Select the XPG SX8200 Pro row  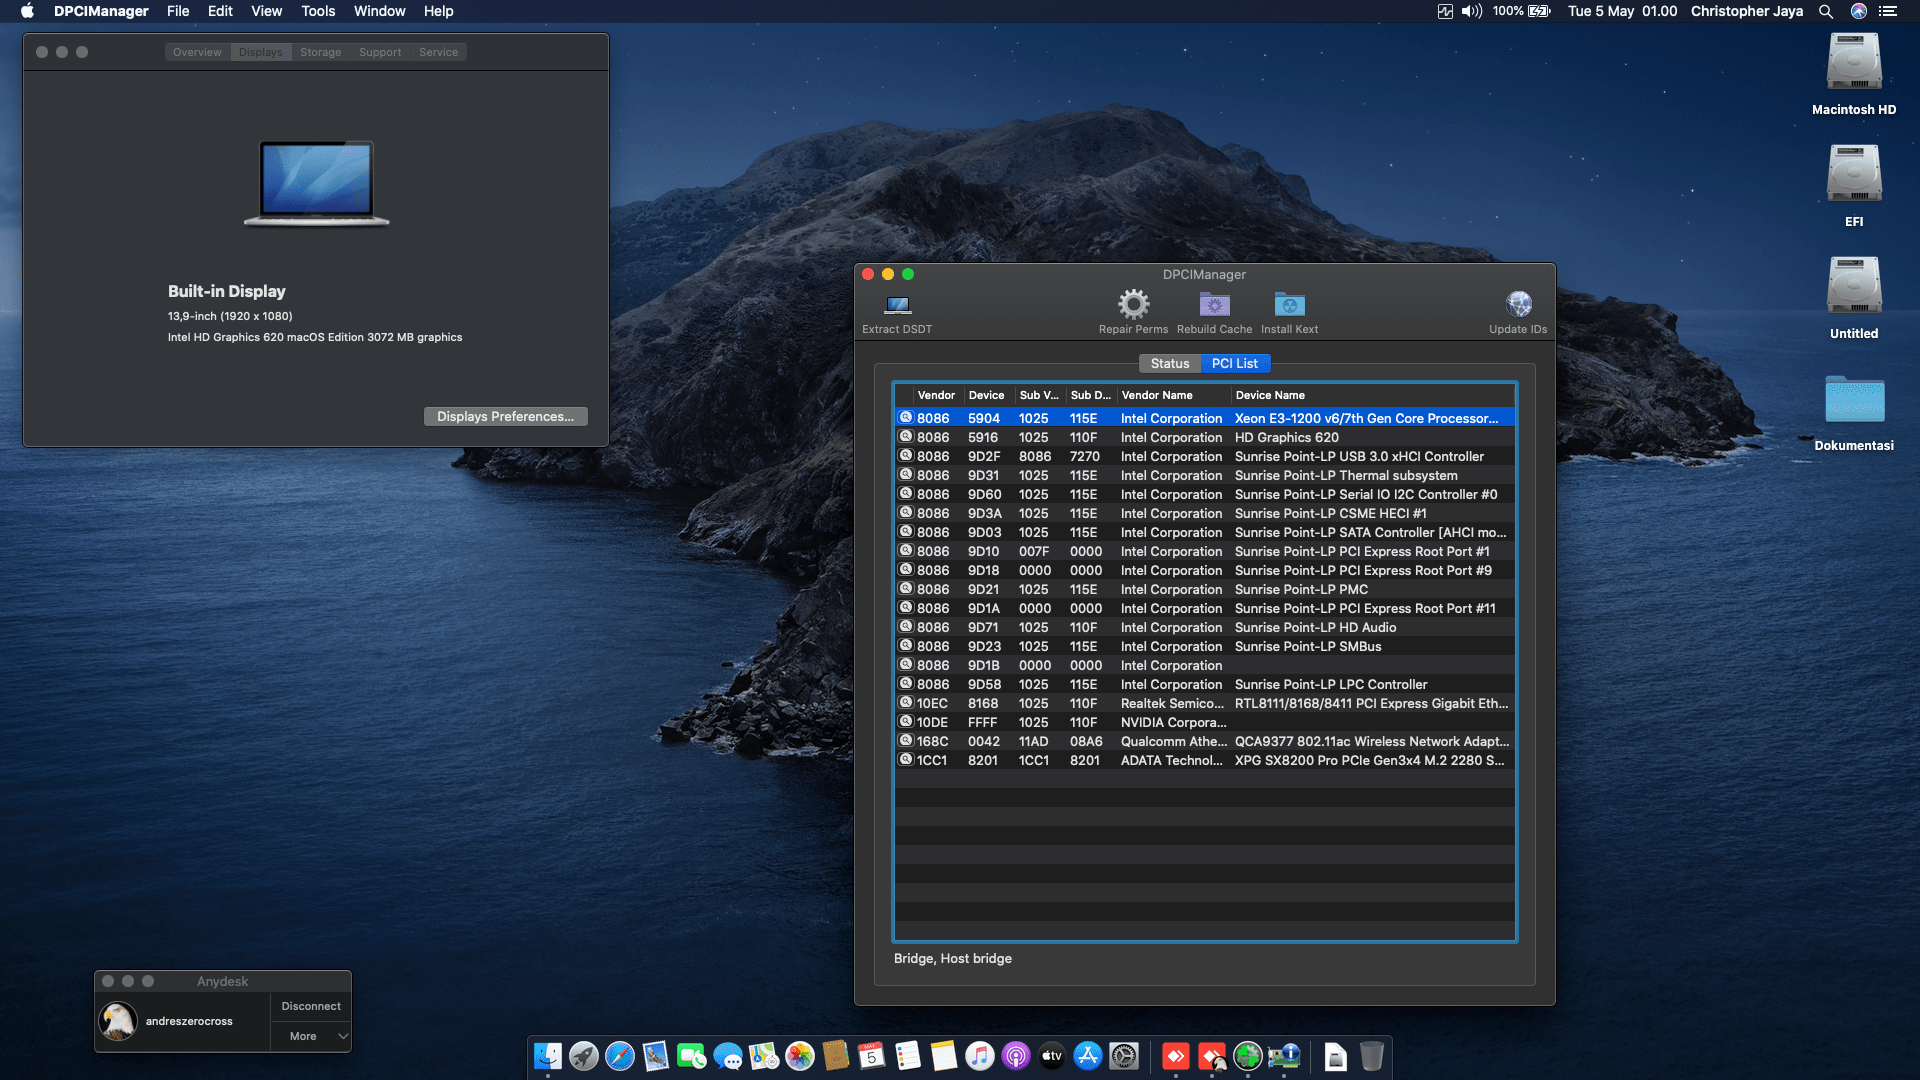click(x=1205, y=760)
